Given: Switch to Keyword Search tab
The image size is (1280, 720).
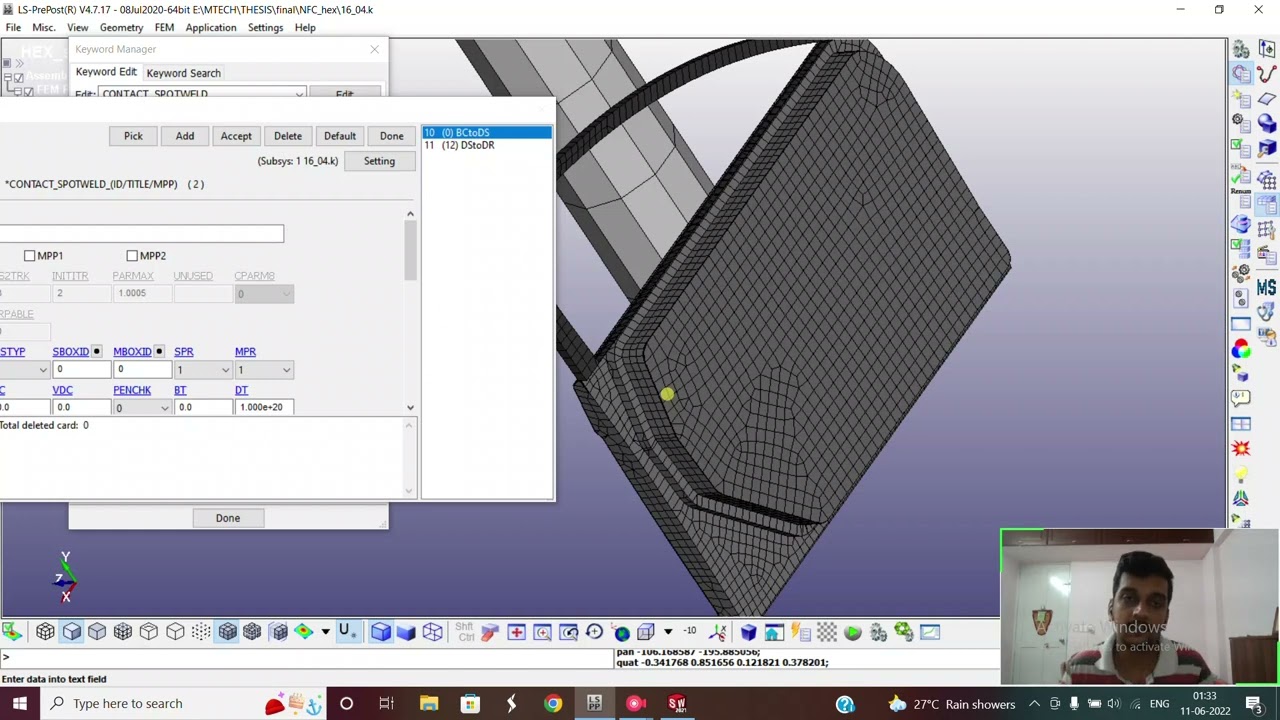Looking at the screenshot, I should click(183, 73).
